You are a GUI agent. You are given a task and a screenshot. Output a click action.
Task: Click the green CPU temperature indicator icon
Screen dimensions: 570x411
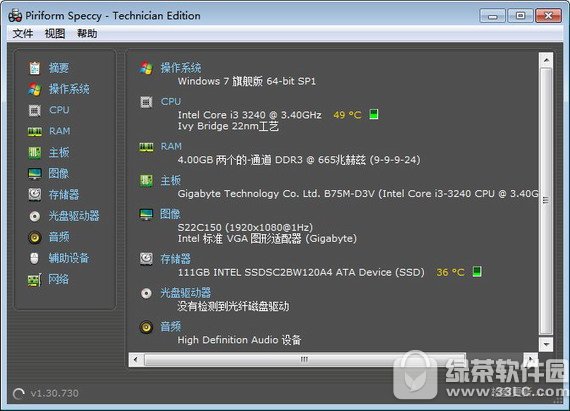point(374,114)
